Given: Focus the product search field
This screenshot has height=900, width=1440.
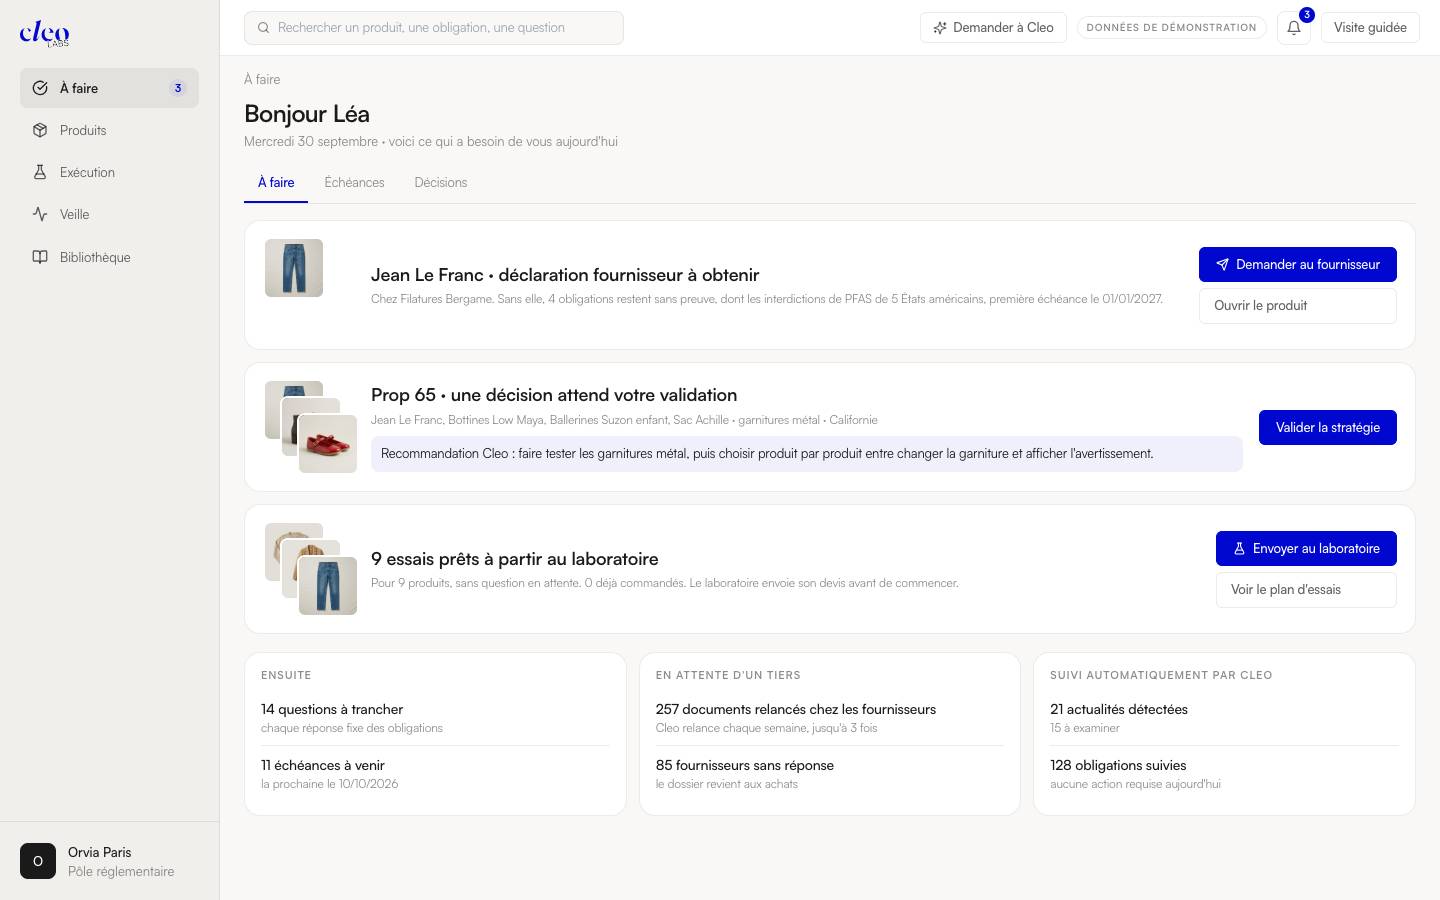Looking at the screenshot, I should click(x=434, y=28).
